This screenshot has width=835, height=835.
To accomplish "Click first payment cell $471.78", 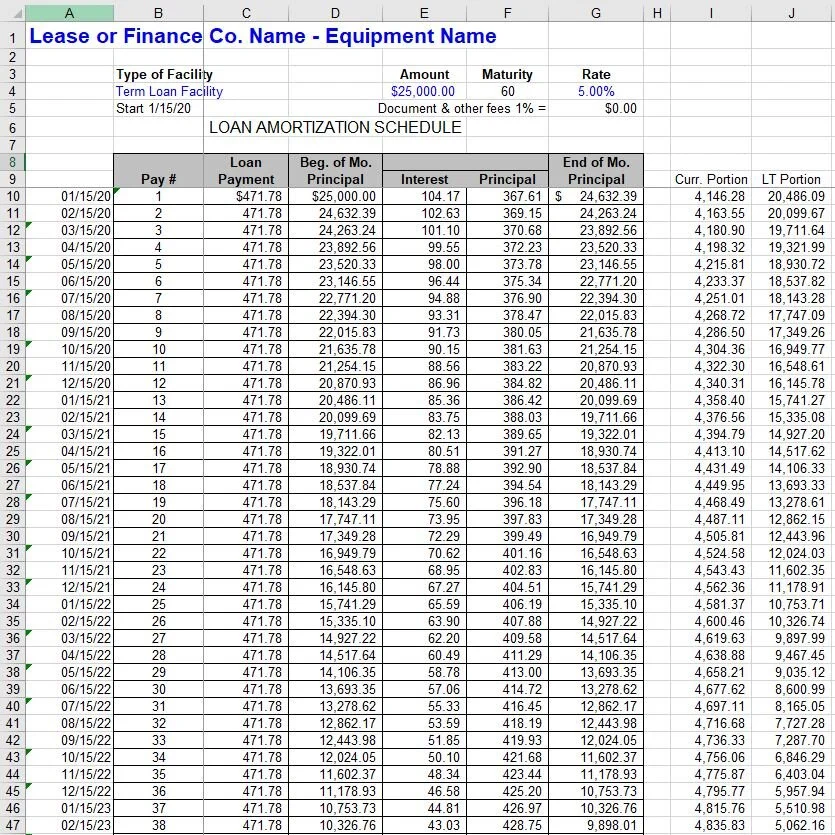I will coord(246,196).
